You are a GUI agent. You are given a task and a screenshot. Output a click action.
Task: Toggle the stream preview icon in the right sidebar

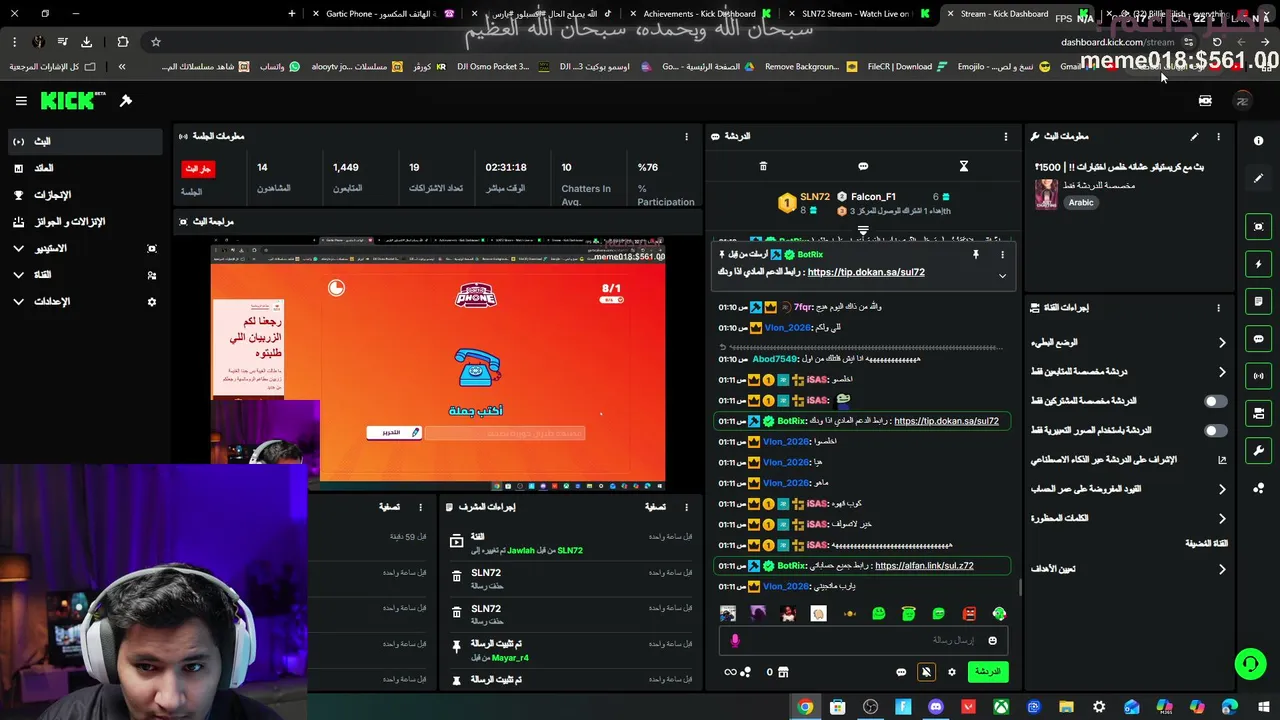pos(1259,227)
